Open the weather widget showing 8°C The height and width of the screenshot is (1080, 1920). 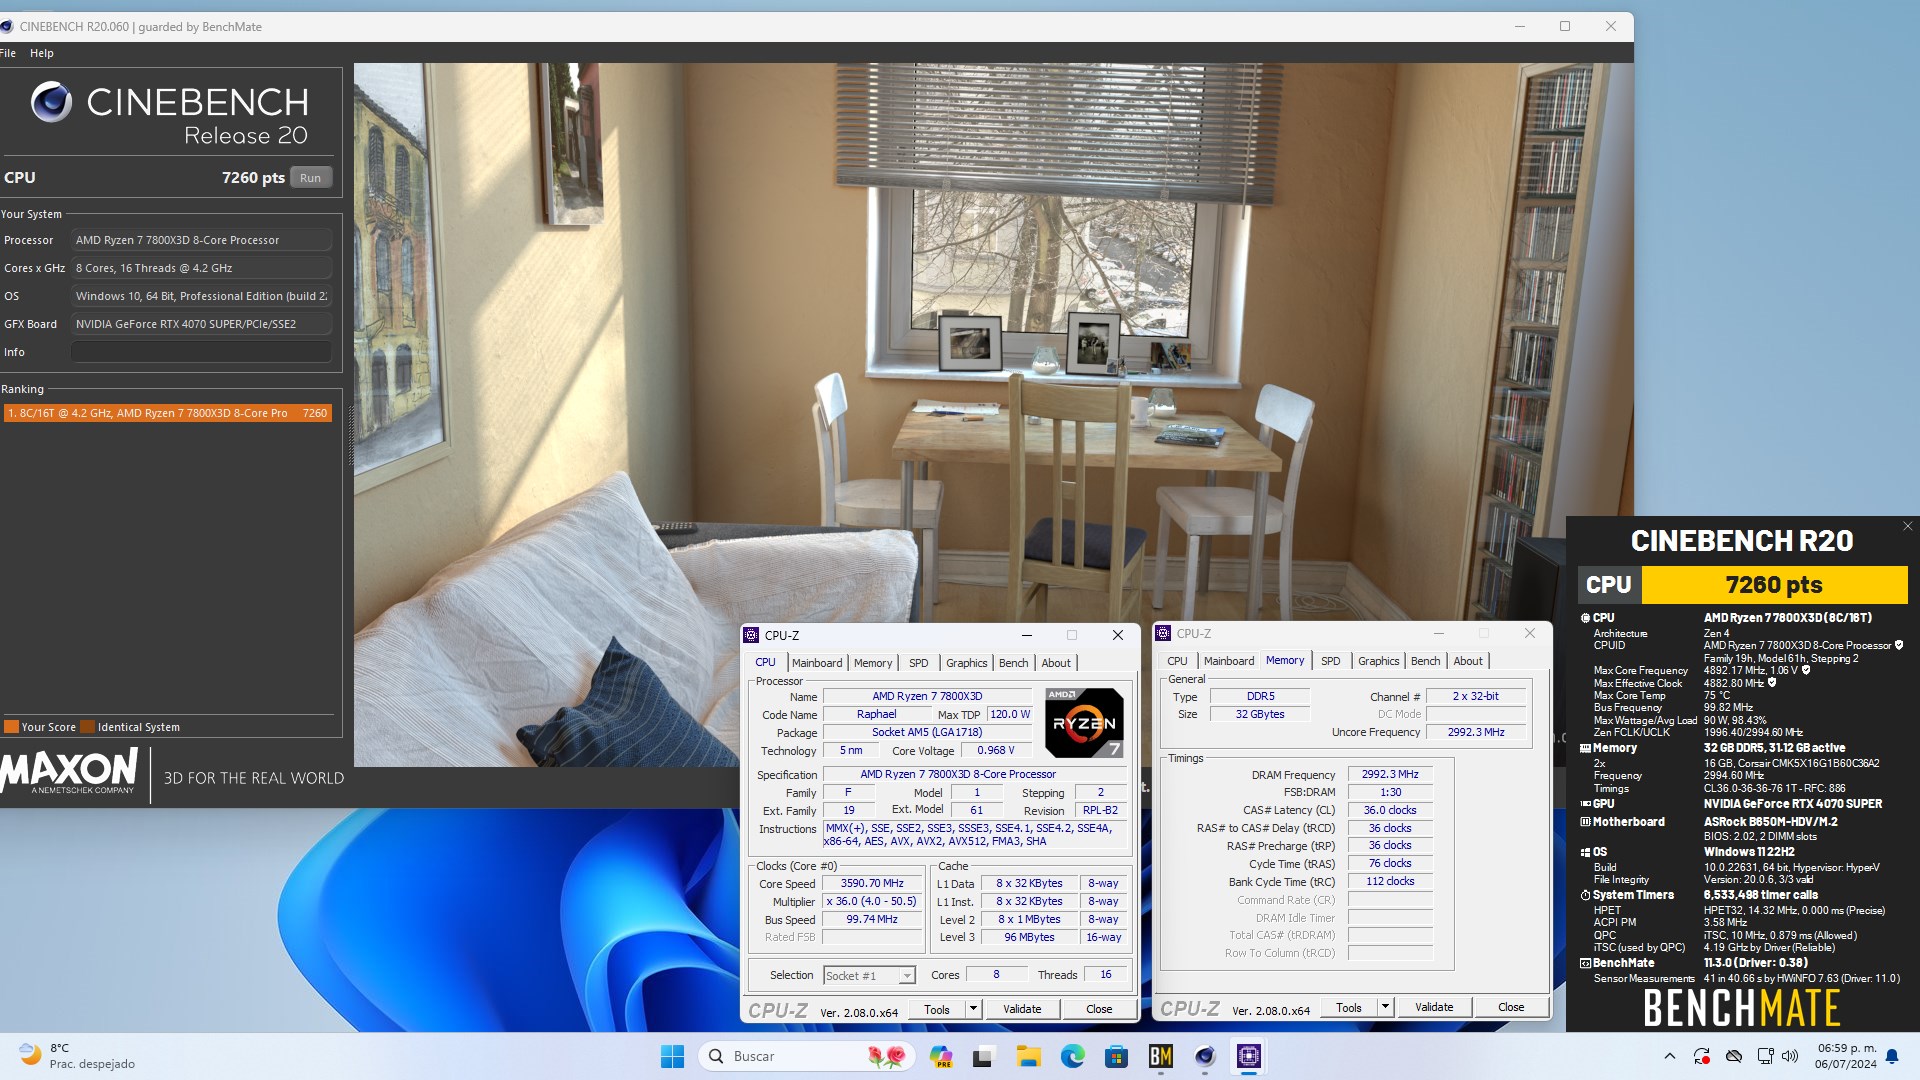click(x=77, y=1056)
